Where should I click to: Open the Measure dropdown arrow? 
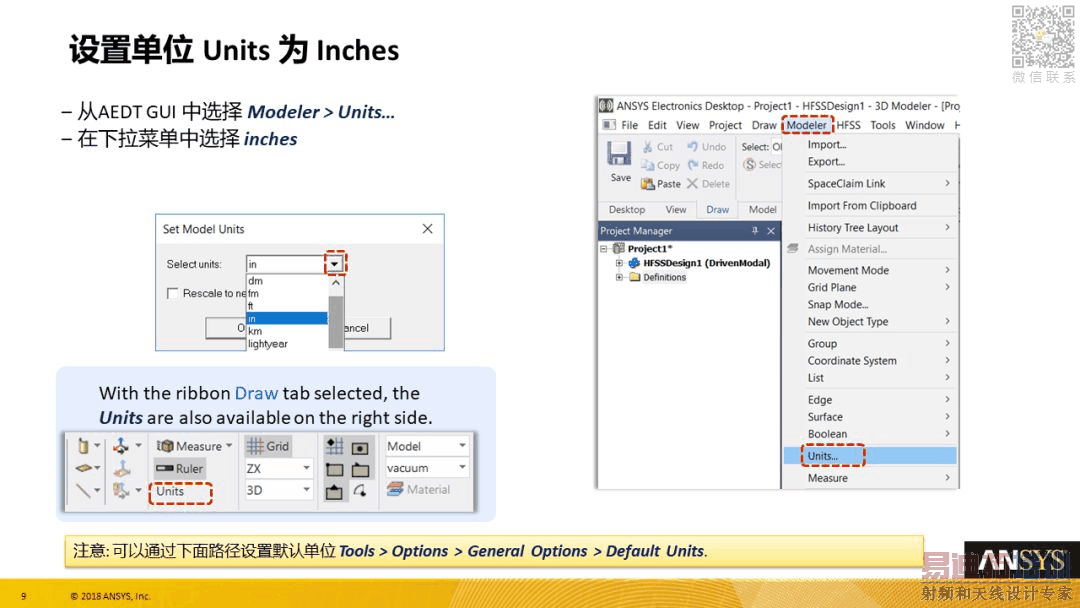pos(229,446)
